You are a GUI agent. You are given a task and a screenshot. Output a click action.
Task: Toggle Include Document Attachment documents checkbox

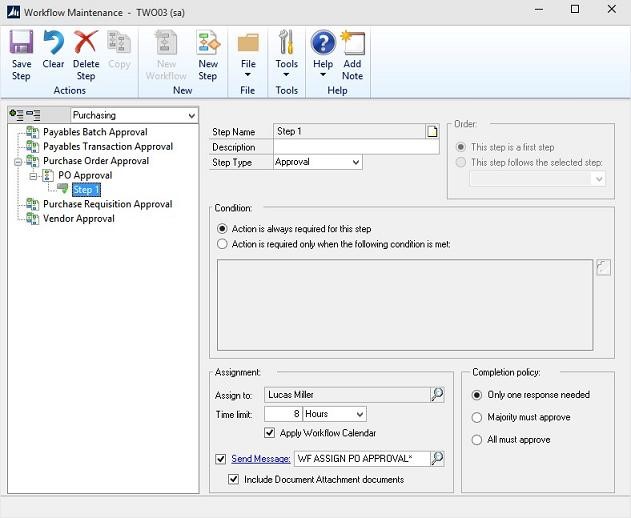[233, 479]
